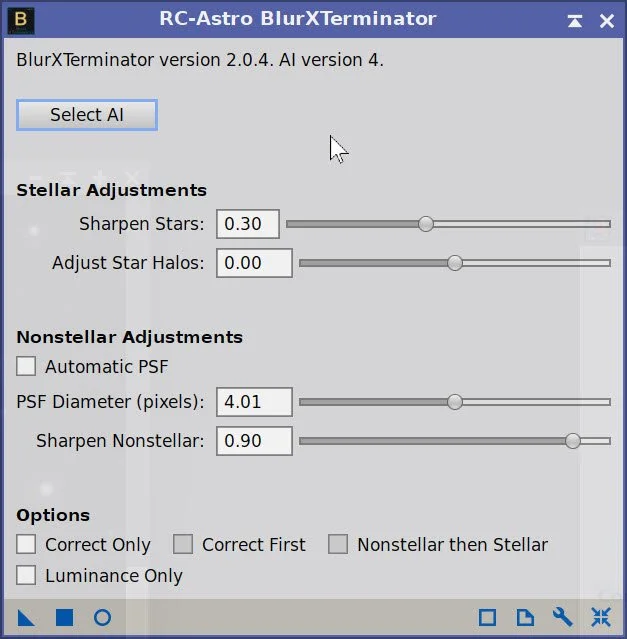
Task: Click the Options heading
Action: (x=53, y=516)
